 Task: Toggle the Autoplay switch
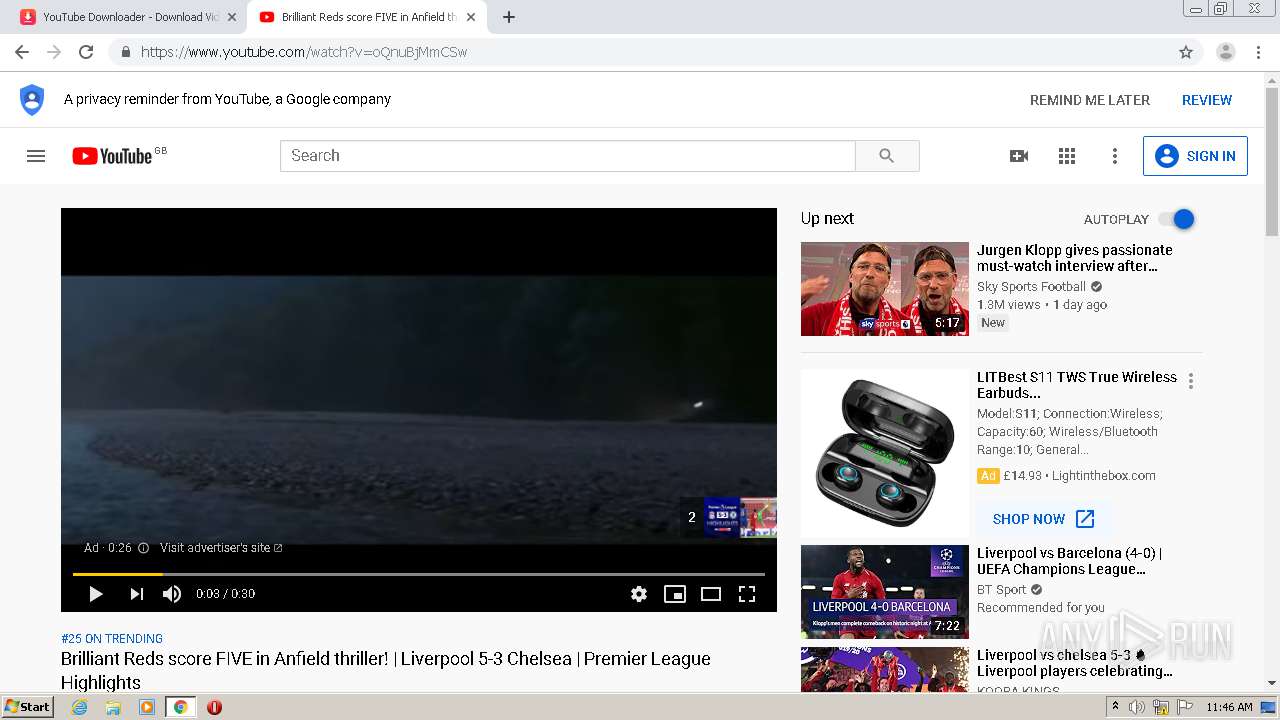tap(1176, 219)
